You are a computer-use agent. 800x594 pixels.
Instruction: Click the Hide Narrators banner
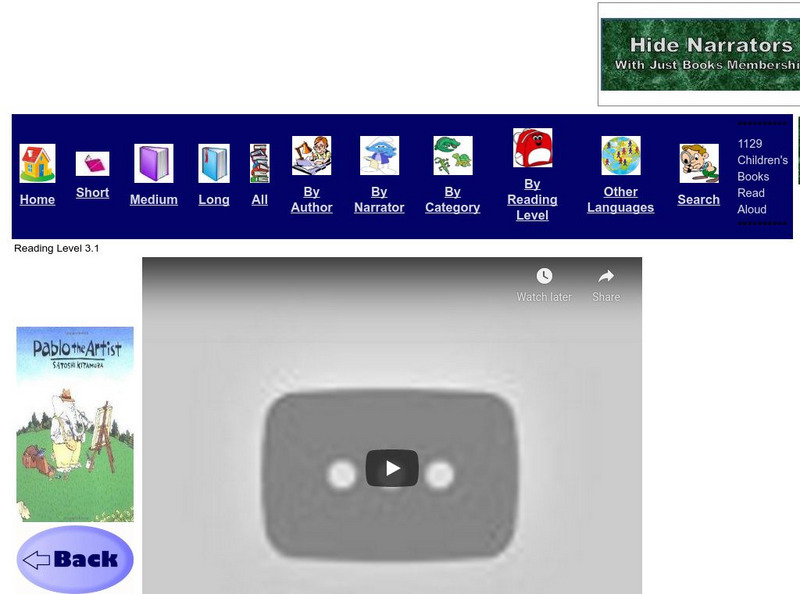click(700, 54)
